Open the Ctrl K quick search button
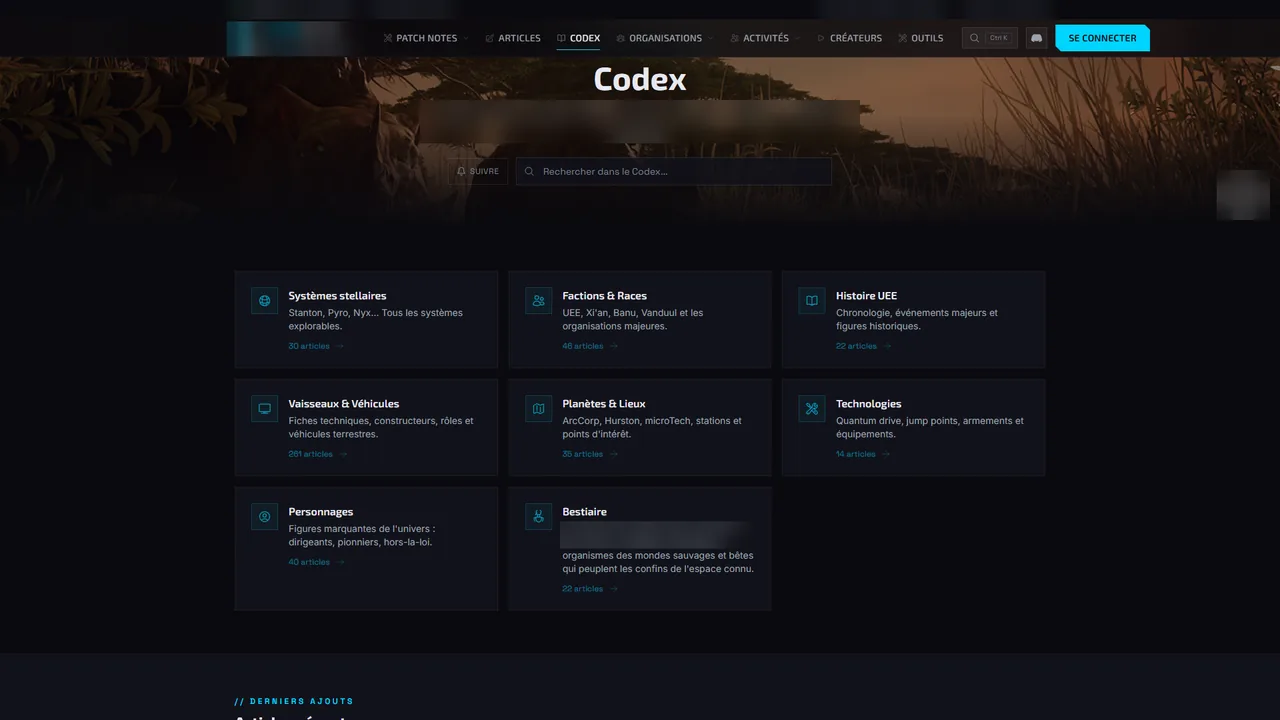 pos(990,38)
